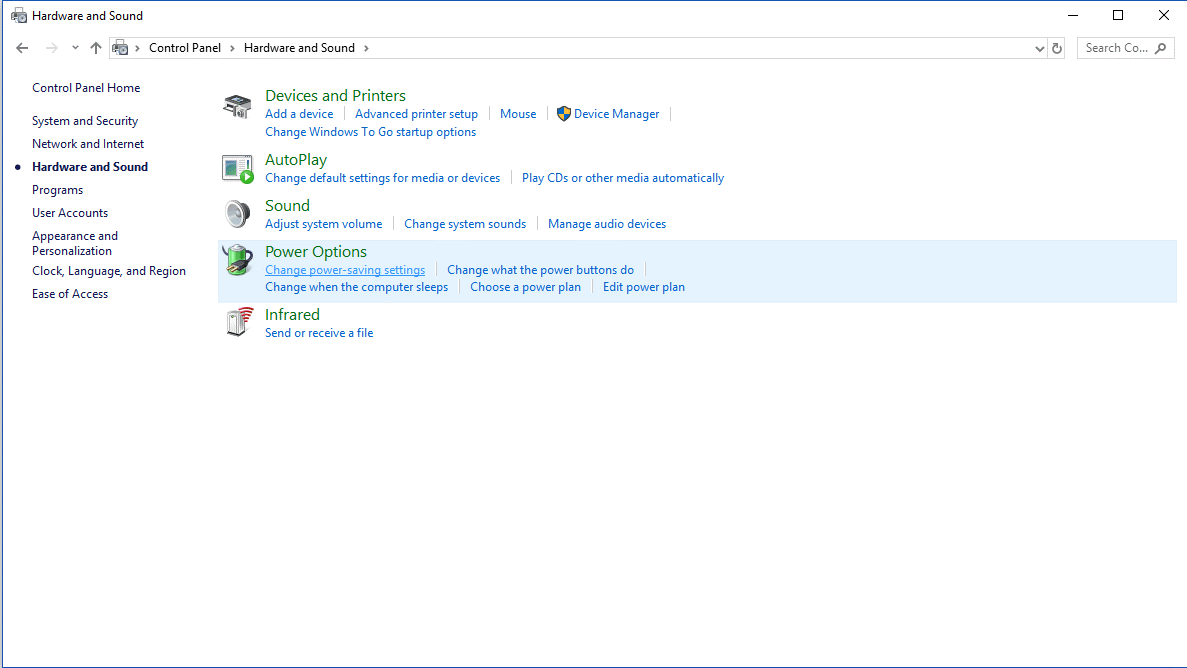Click the title bar window icon
This screenshot has height=668, width=1187.
[19, 15]
